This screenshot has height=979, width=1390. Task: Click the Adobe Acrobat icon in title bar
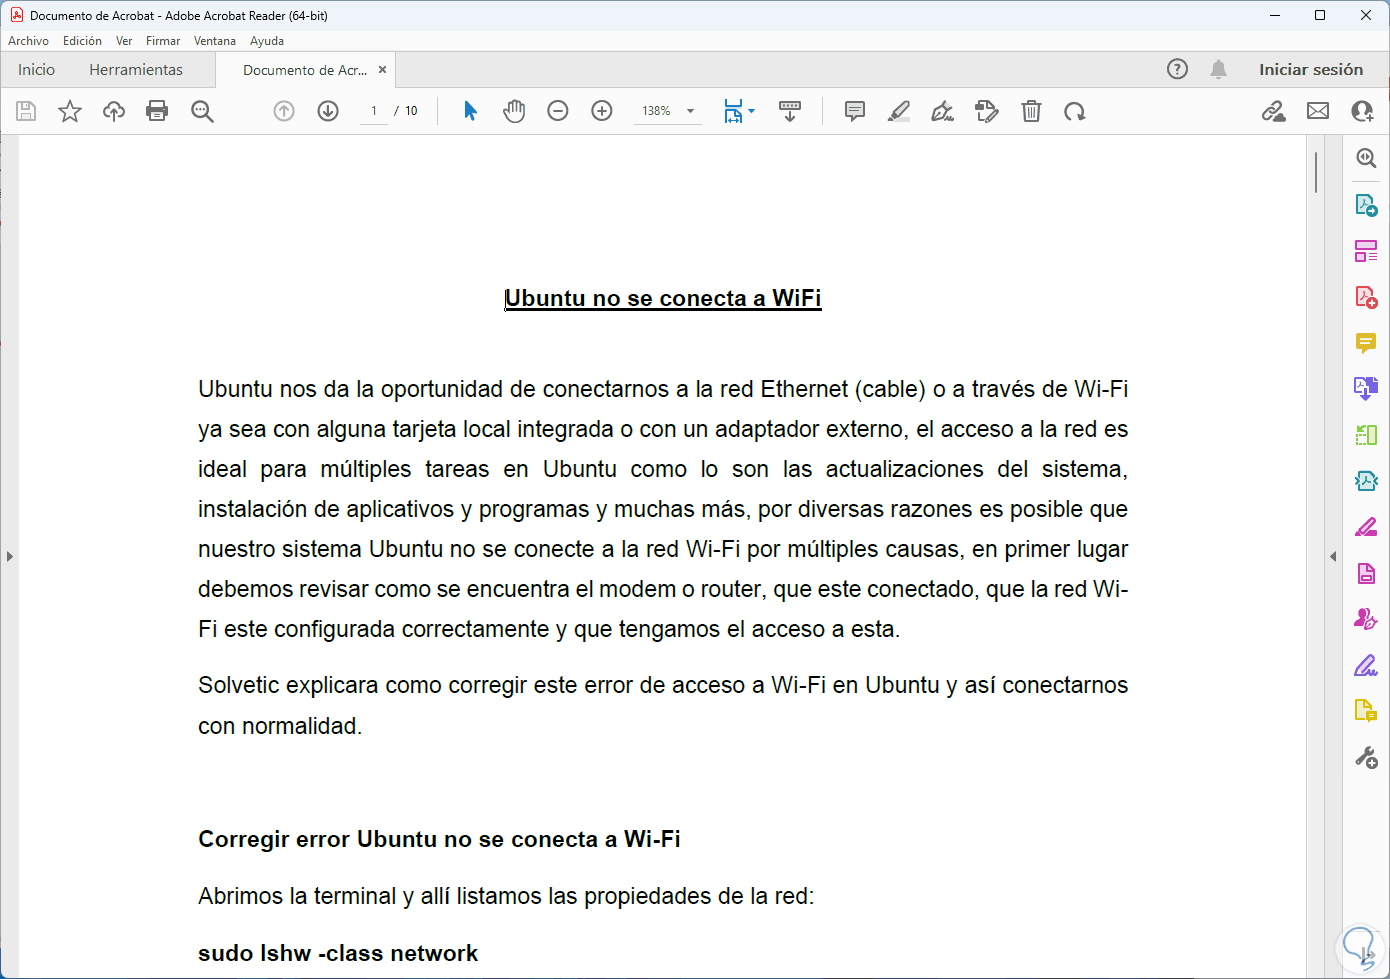(x=17, y=15)
